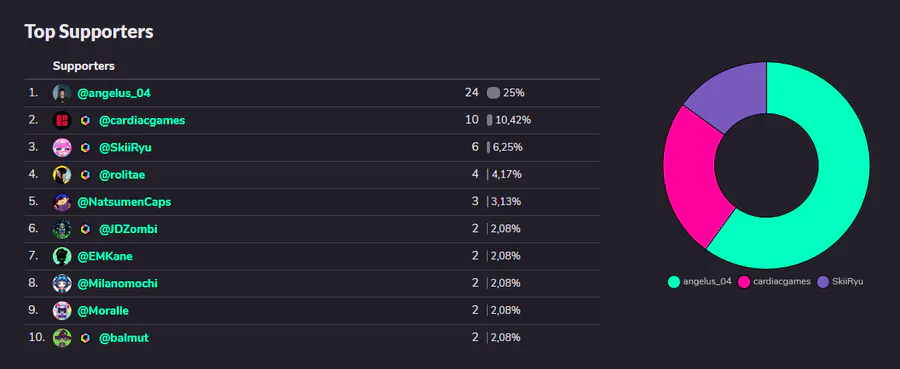Toggle the SkiiRyu legend entry
900x369 pixels.
[840, 282]
